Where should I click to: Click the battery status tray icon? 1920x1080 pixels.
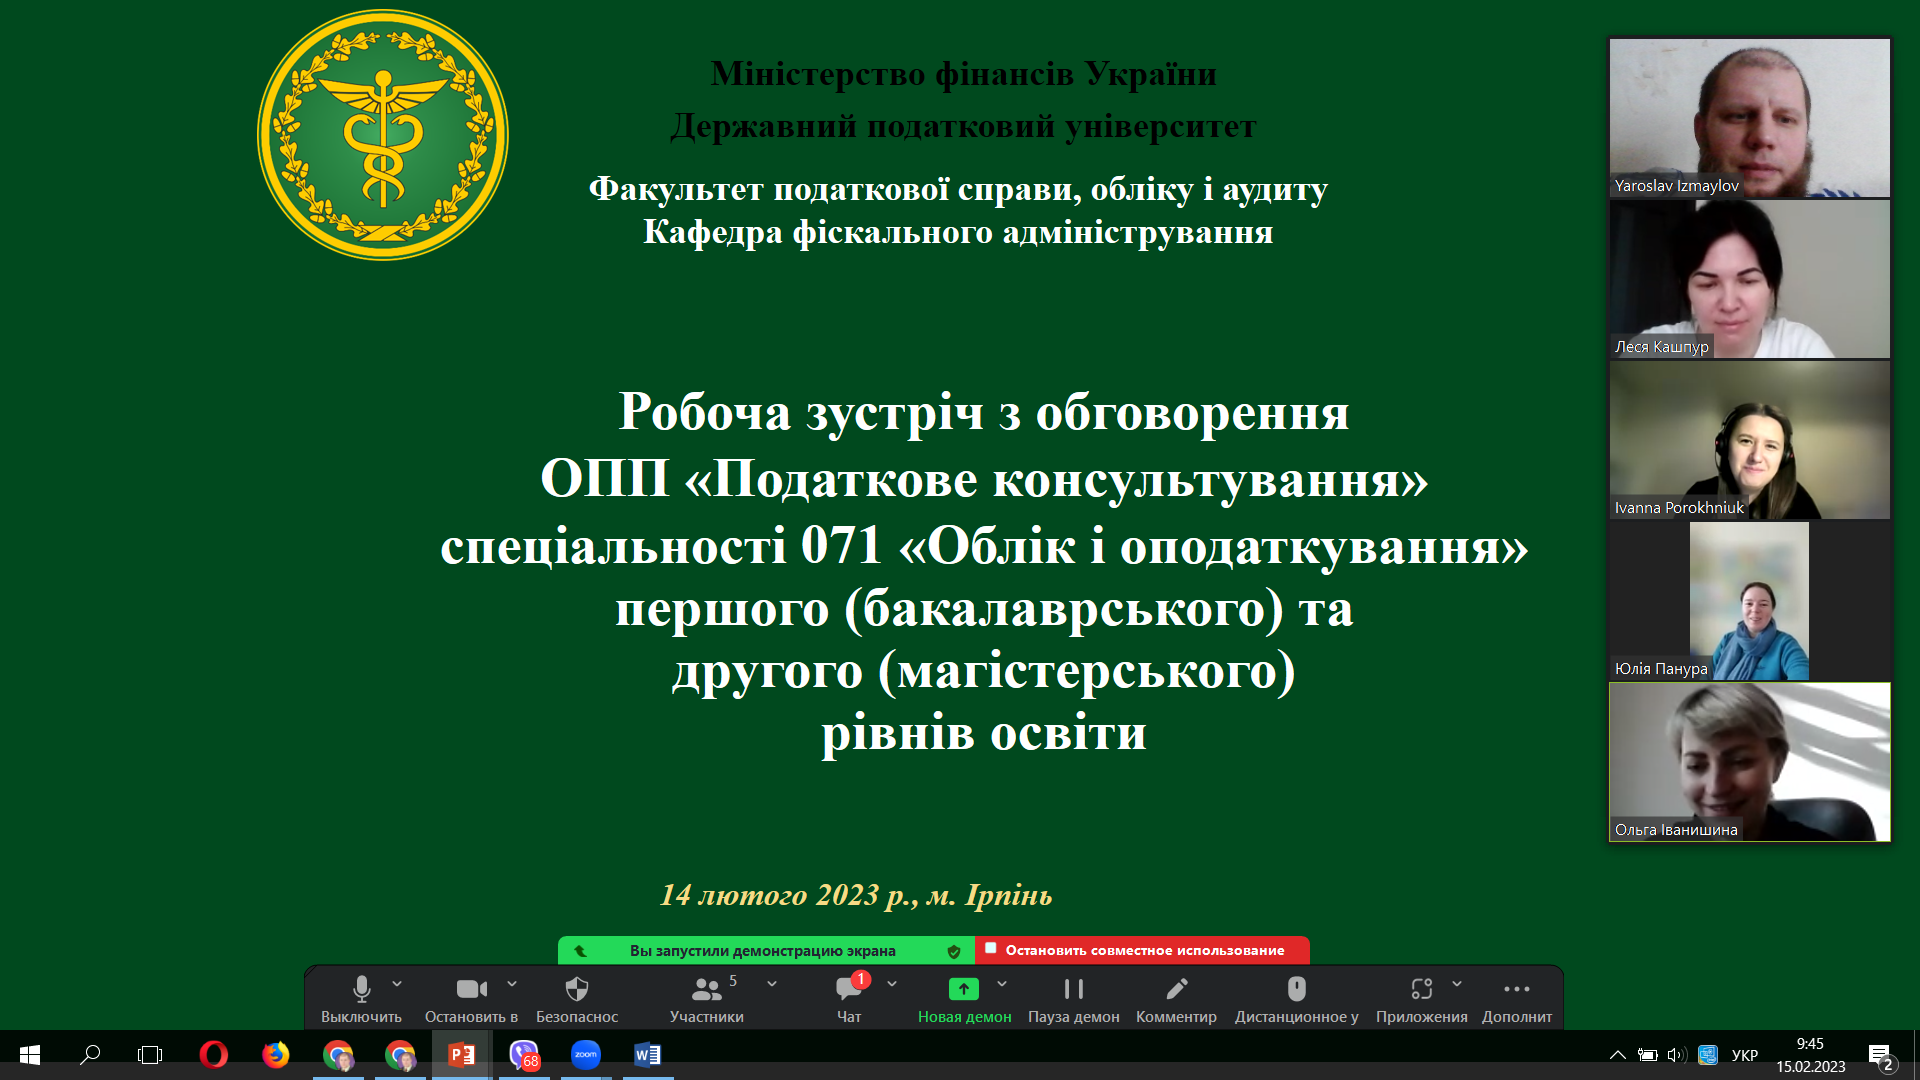point(1647,1055)
